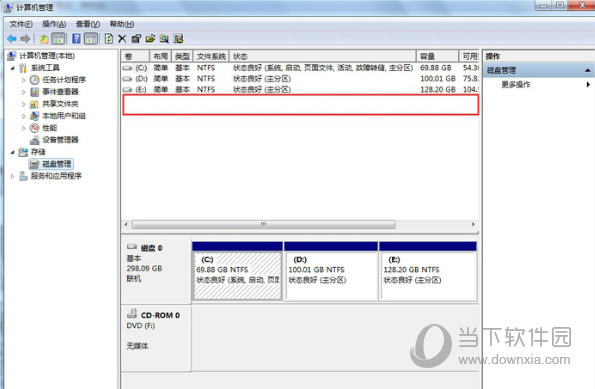The image size is (595, 389).
Task: Select 存储 in the tree
Action: click(38, 152)
